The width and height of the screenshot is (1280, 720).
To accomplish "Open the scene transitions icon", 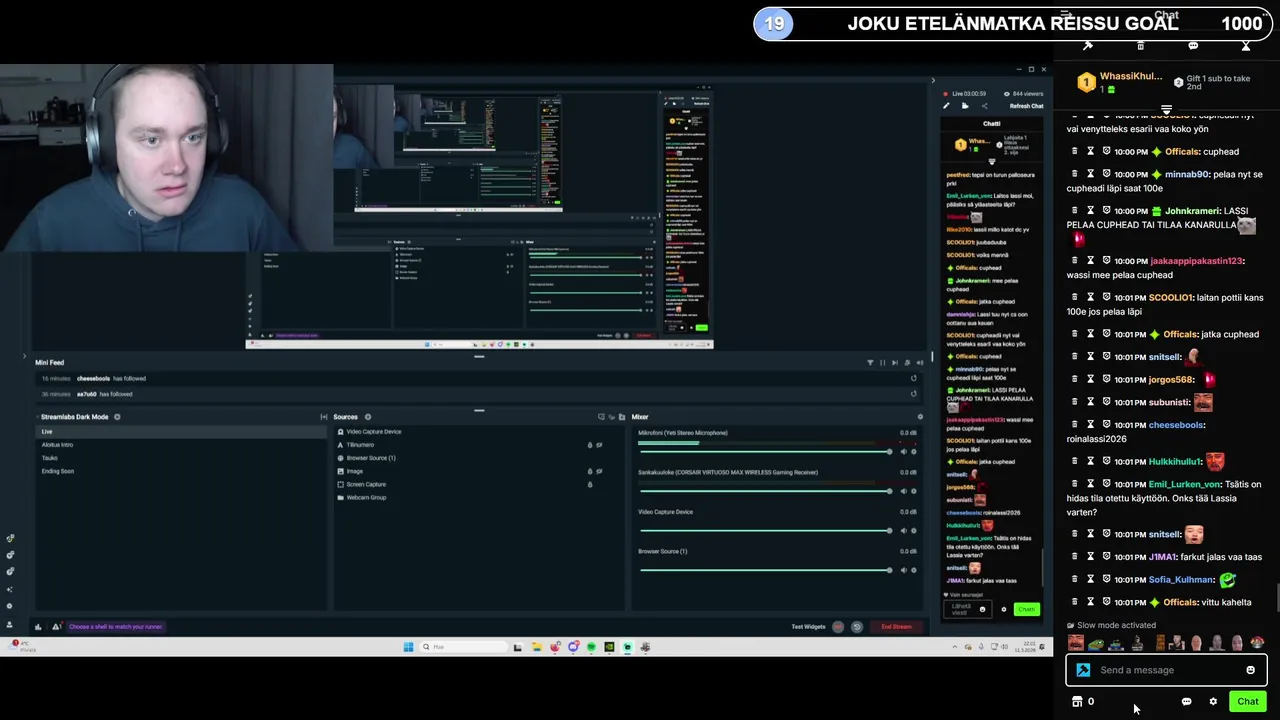I will (x=324, y=417).
